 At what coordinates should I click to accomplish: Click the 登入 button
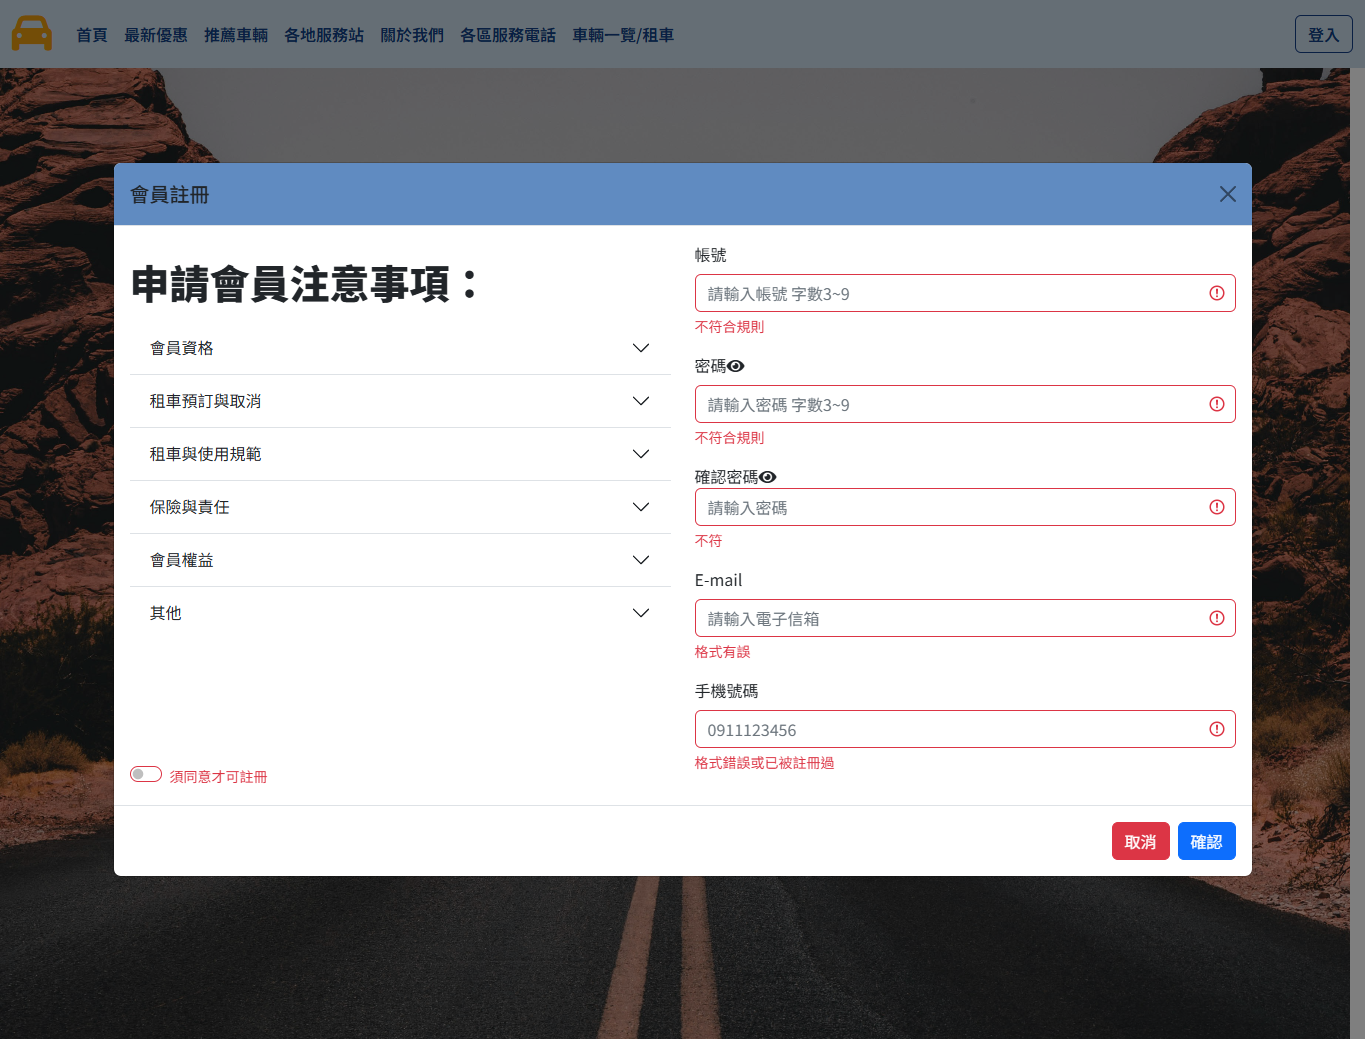click(x=1323, y=34)
